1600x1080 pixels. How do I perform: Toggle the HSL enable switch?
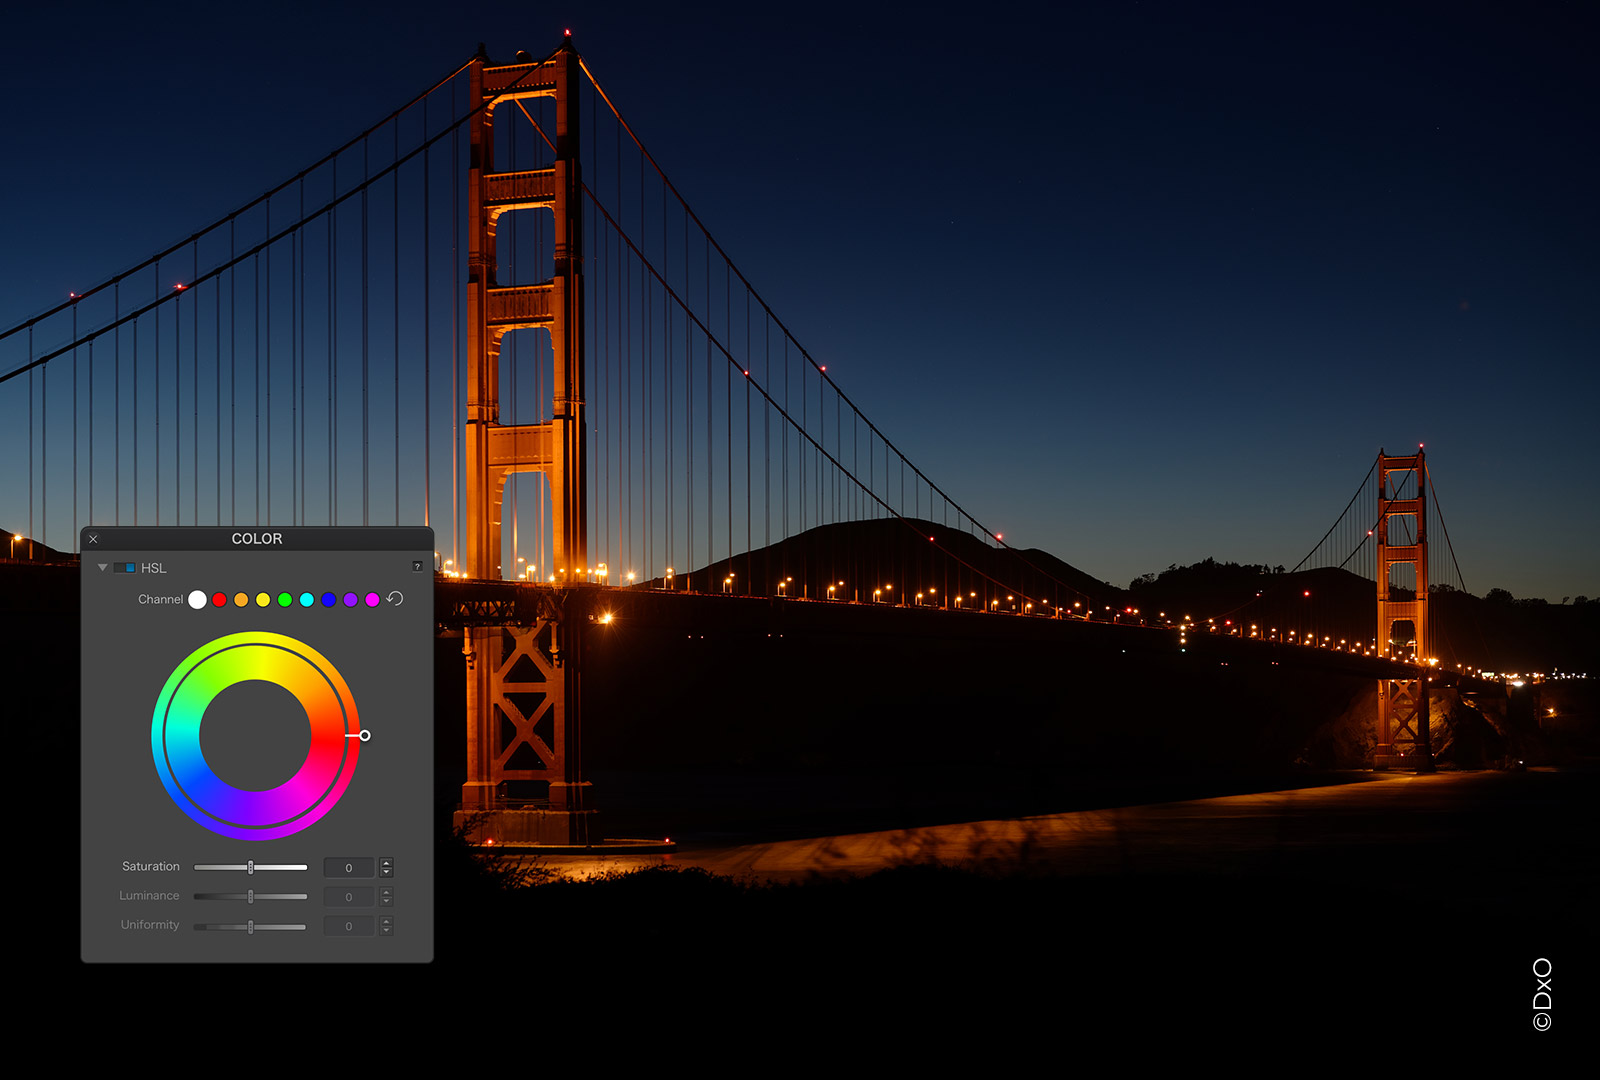pyautogui.click(x=125, y=567)
